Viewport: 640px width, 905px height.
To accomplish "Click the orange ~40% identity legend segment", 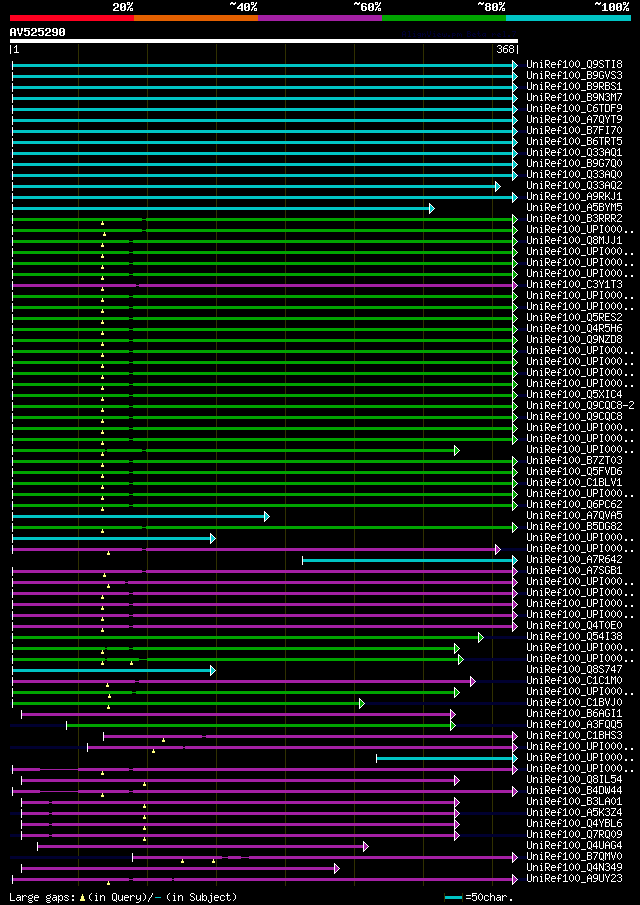I will tap(196, 18).
